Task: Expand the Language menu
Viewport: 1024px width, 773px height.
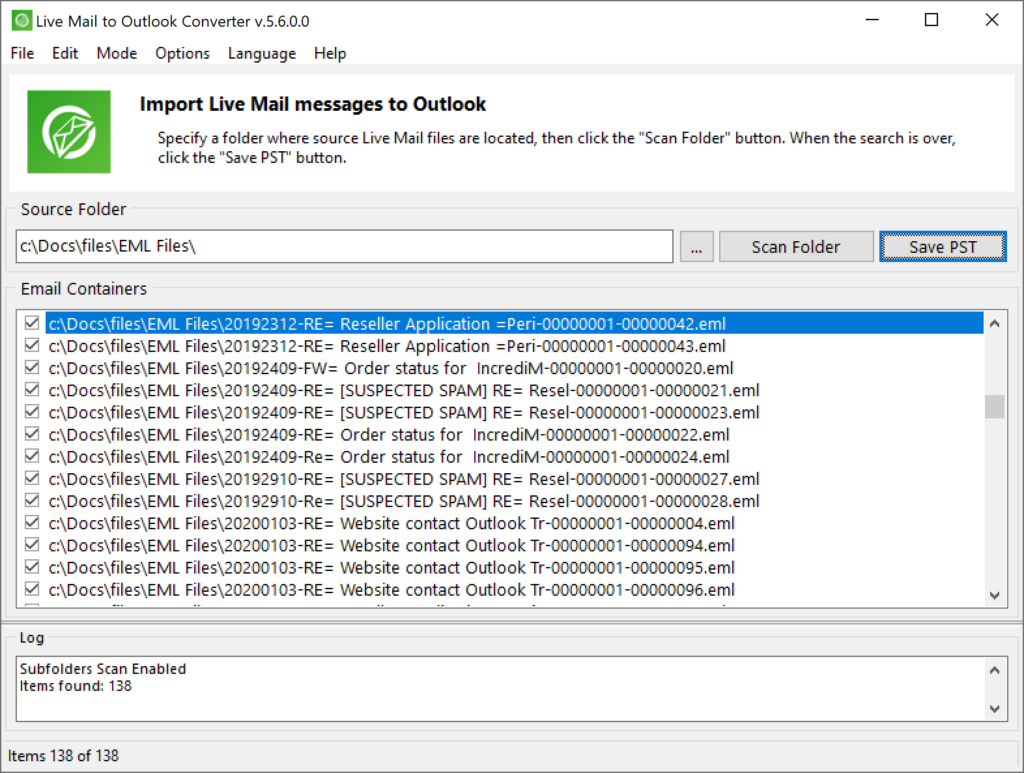Action: 261,53
